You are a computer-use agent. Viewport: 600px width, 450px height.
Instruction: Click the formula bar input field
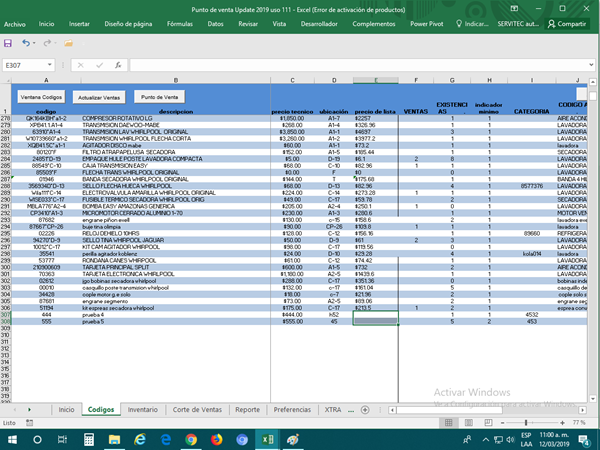350,65
